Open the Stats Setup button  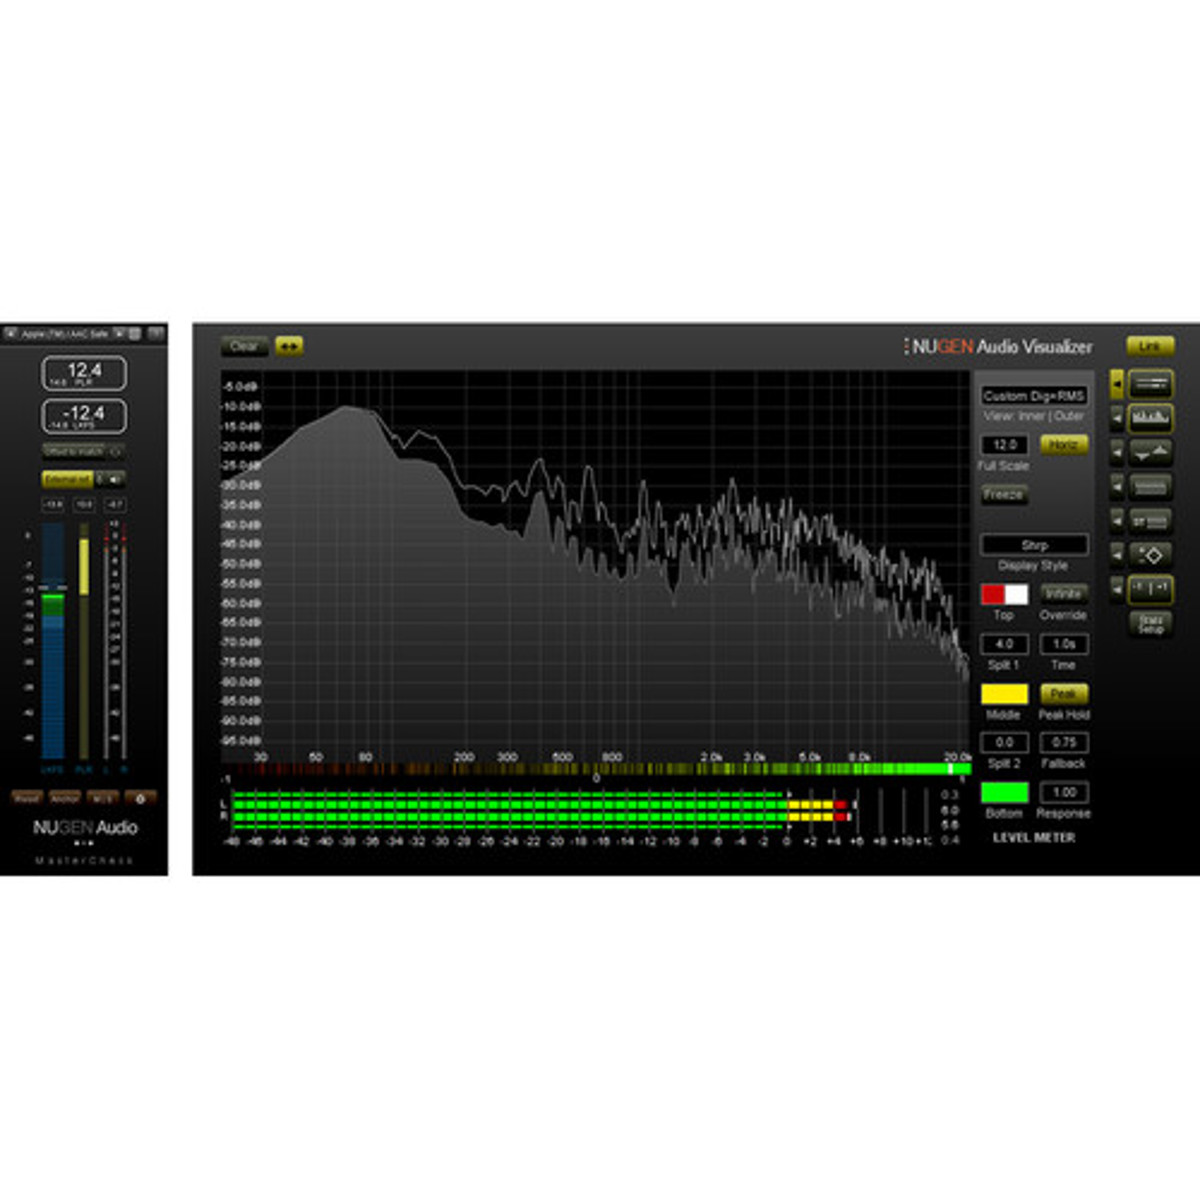(x=1150, y=623)
